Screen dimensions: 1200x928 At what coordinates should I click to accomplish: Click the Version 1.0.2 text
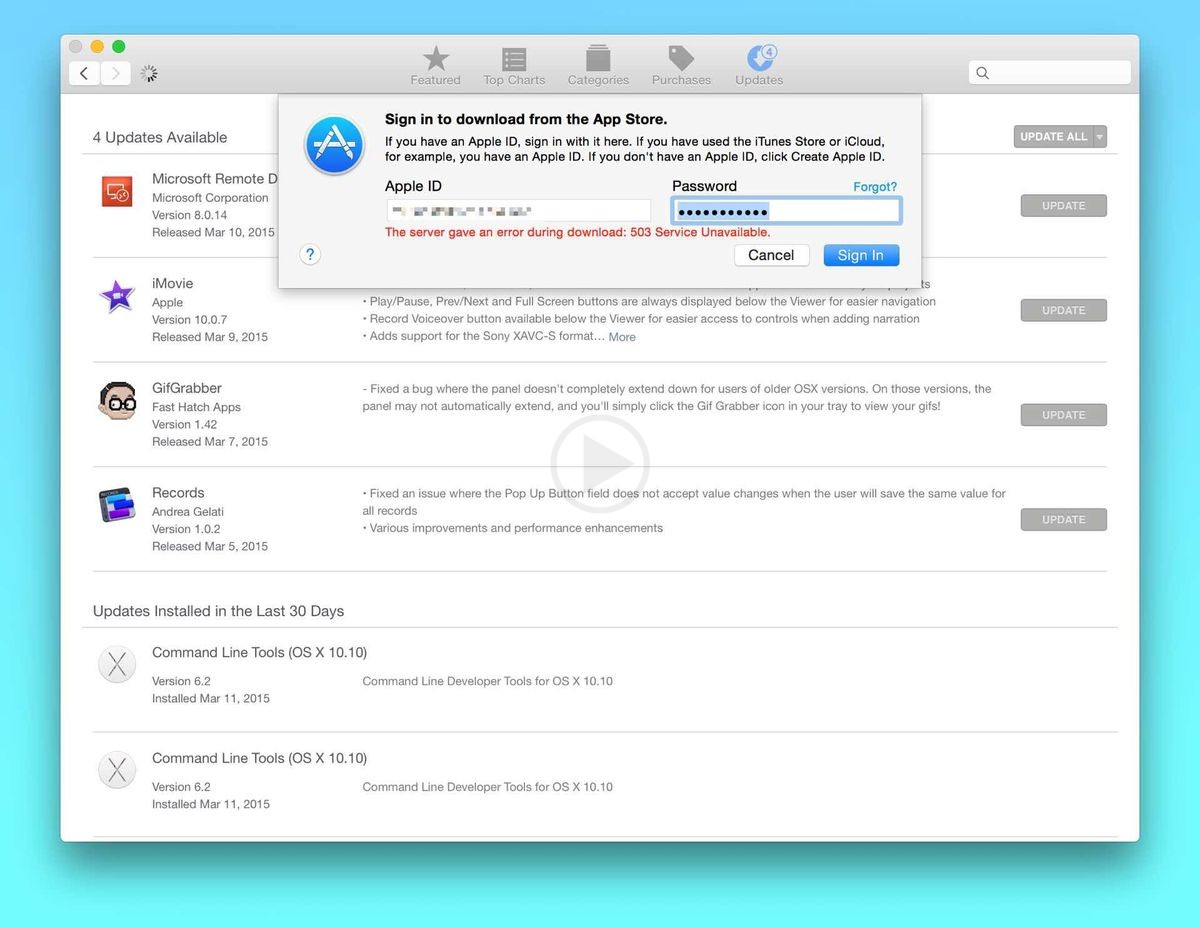pos(186,529)
